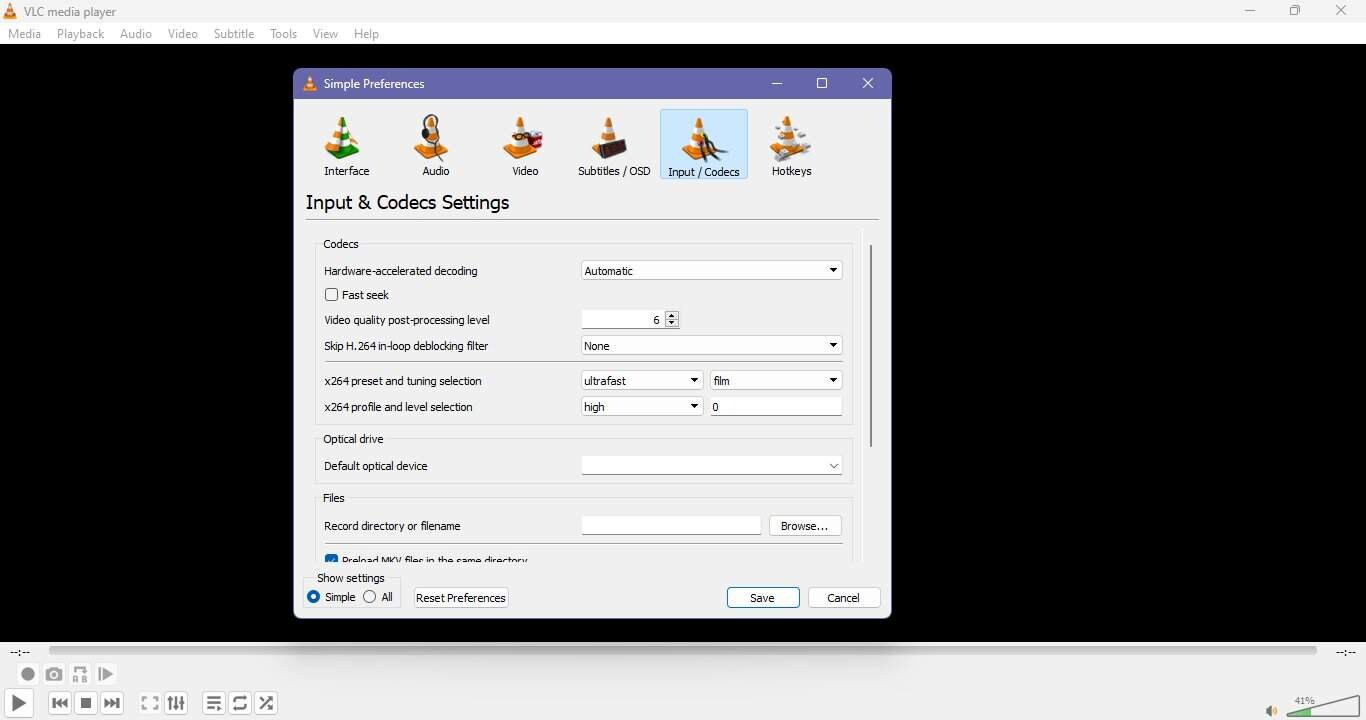Enable the Fast seek option
The height and width of the screenshot is (720, 1366).
pyautogui.click(x=331, y=295)
